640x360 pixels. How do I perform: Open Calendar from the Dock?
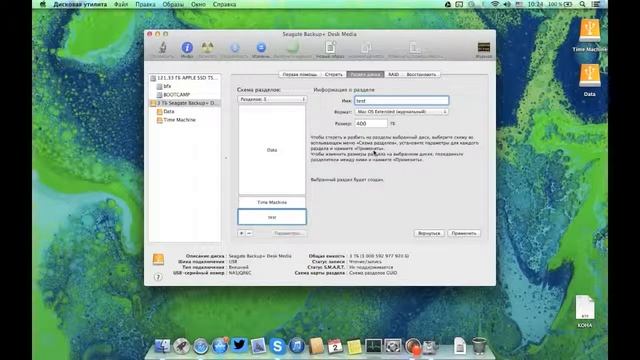tap(335, 346)
